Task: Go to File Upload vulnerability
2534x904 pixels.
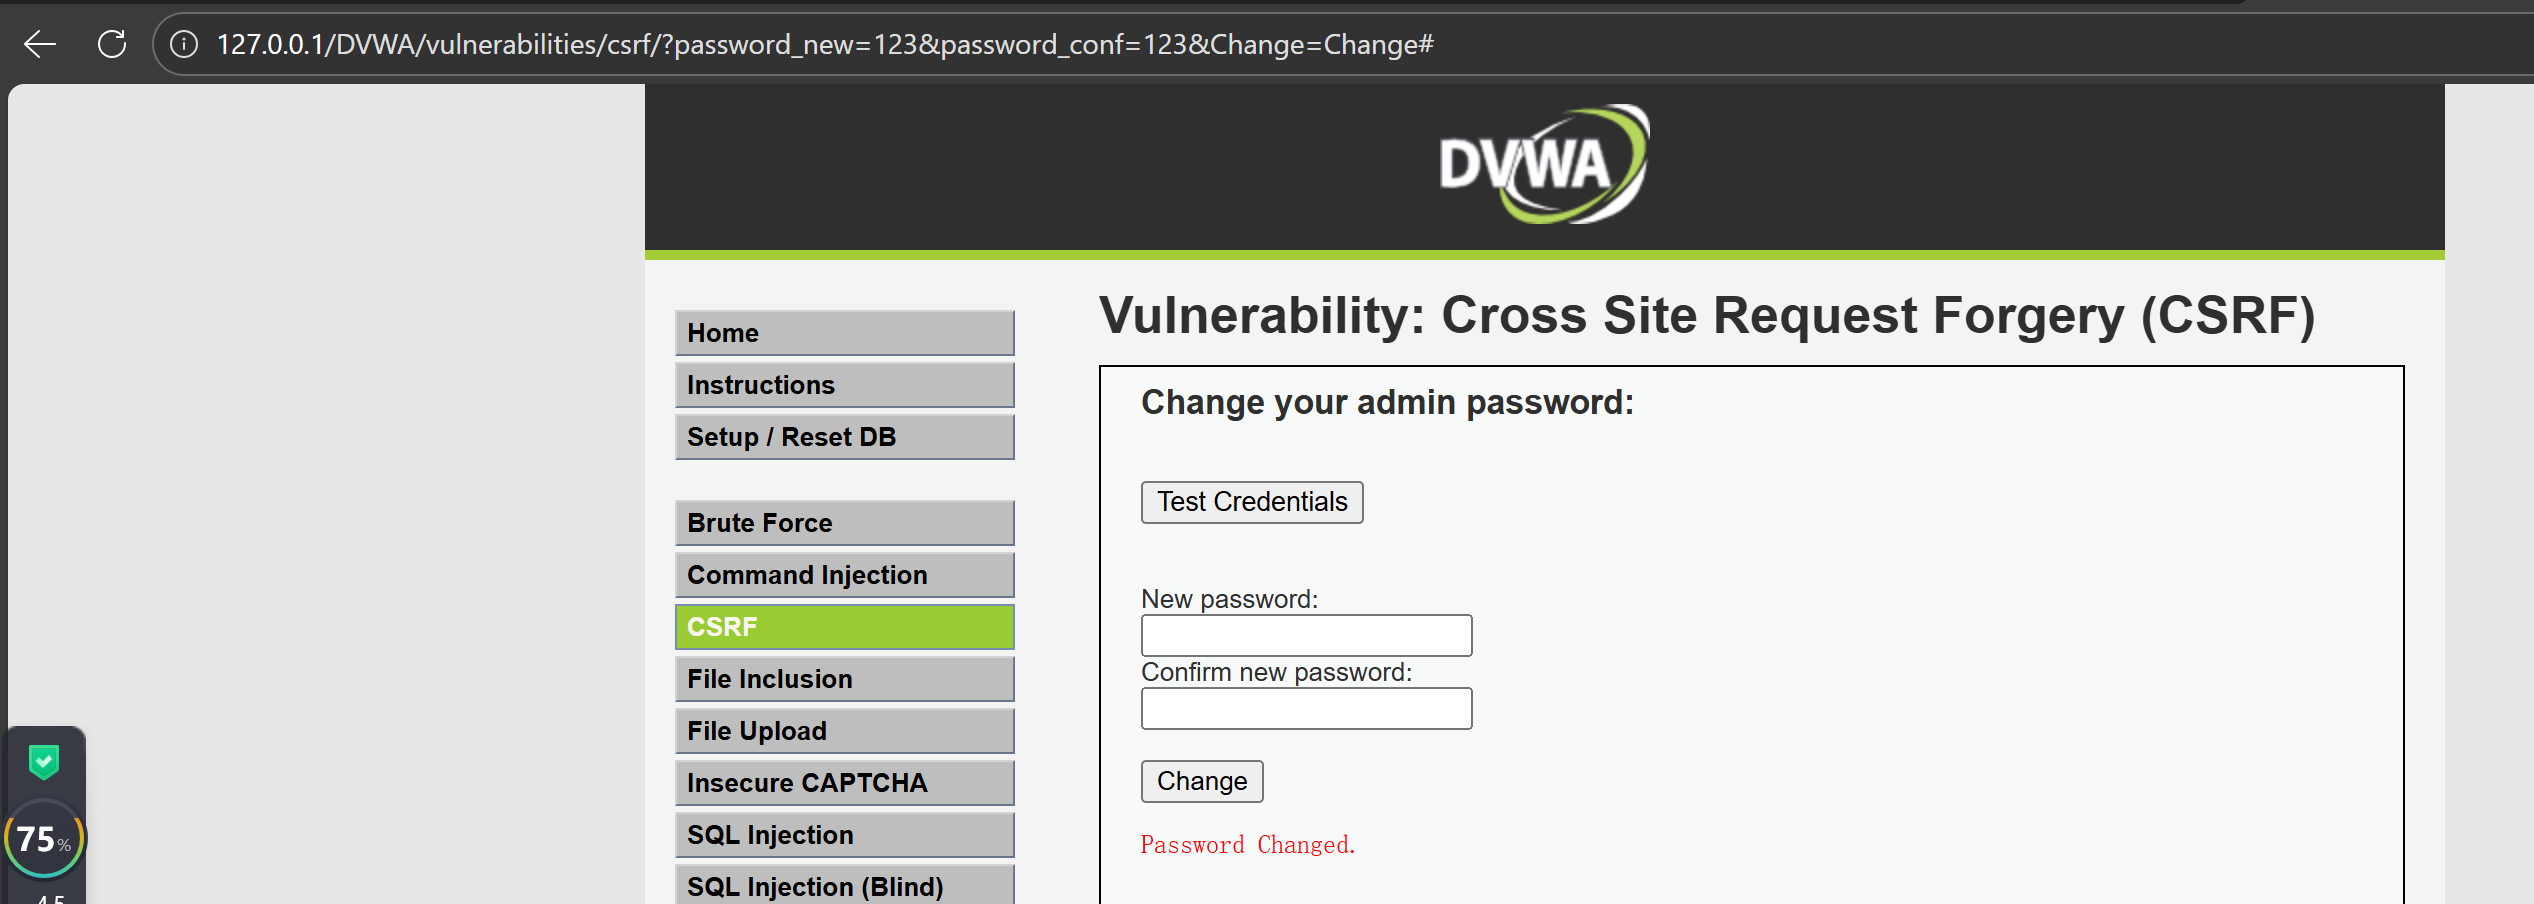Action: 844,731
